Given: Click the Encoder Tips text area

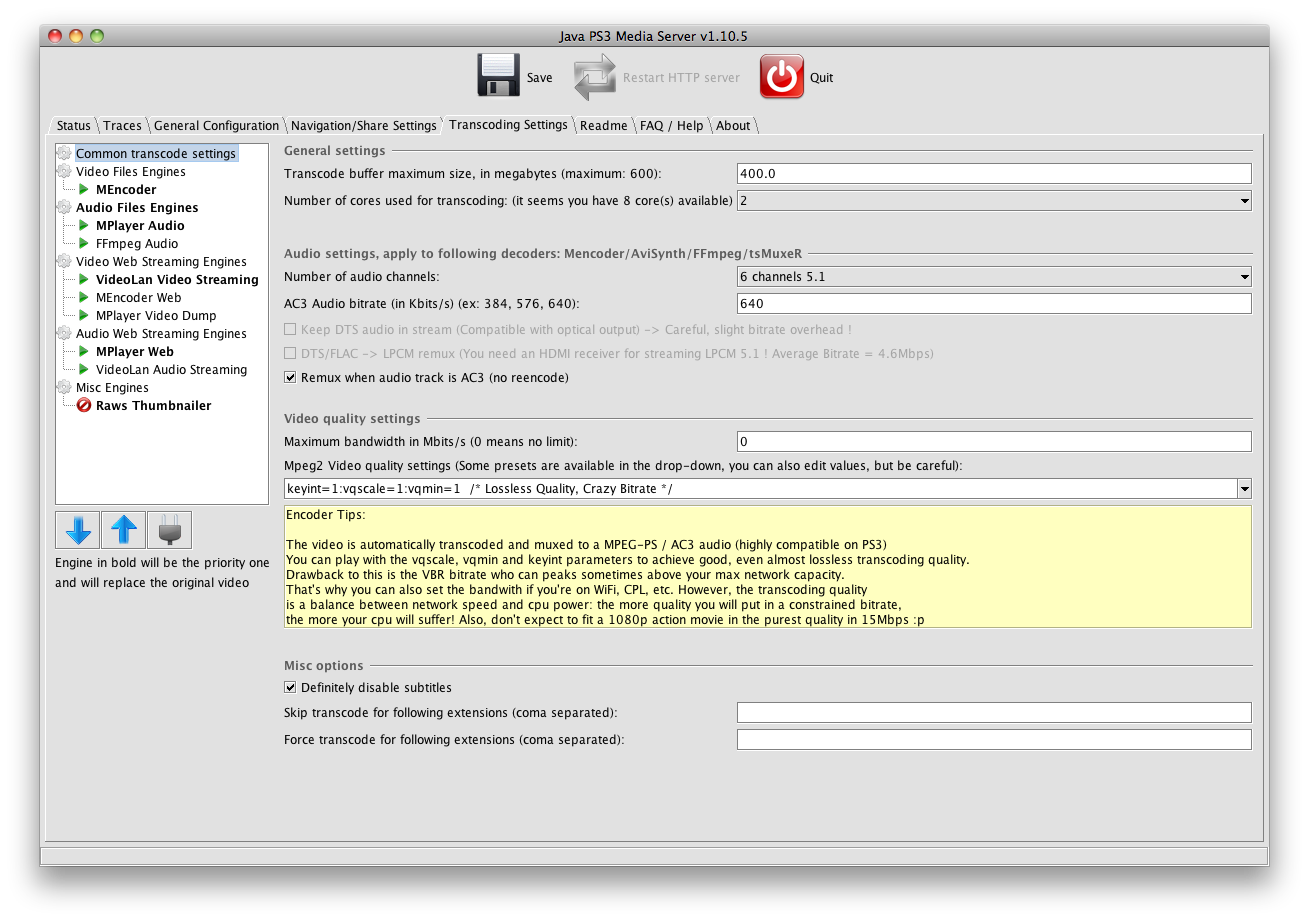Looking at the screenshot, I should pyautogui.click(x=768, y=567).
